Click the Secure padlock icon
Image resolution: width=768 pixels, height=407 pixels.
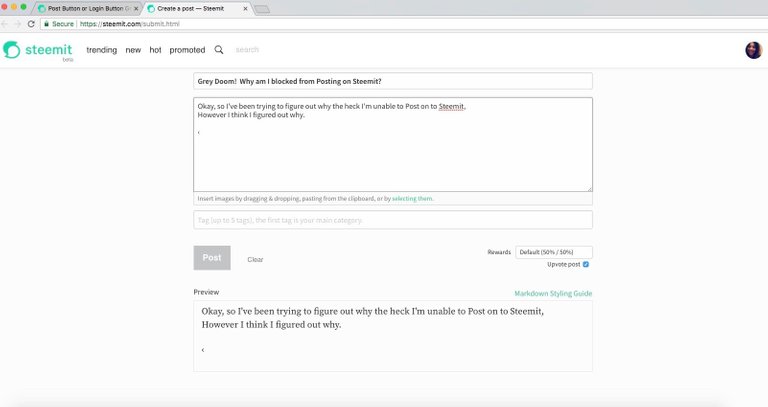click(47, 24)
